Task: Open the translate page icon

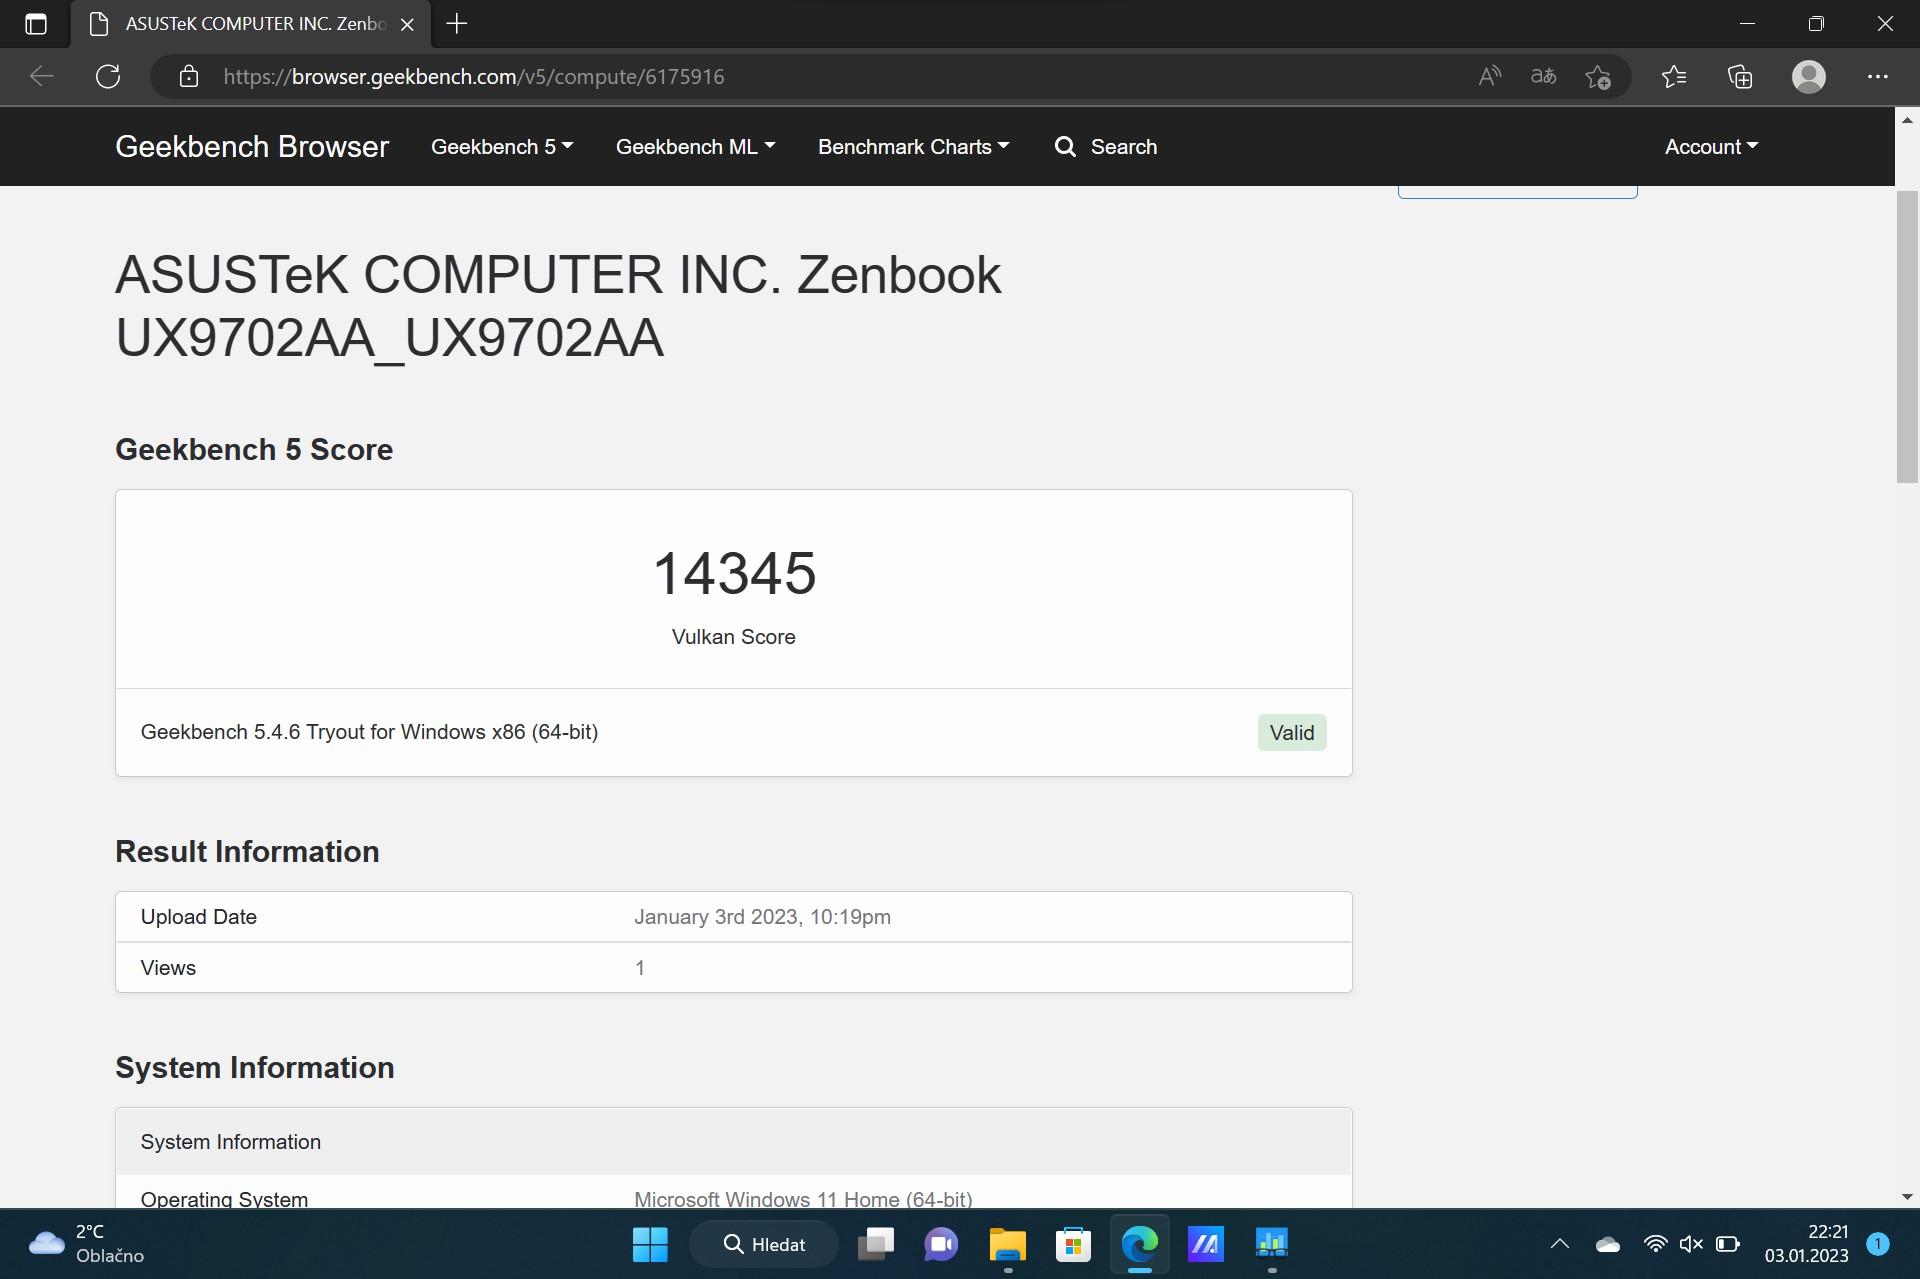Action: [1543, 77]
